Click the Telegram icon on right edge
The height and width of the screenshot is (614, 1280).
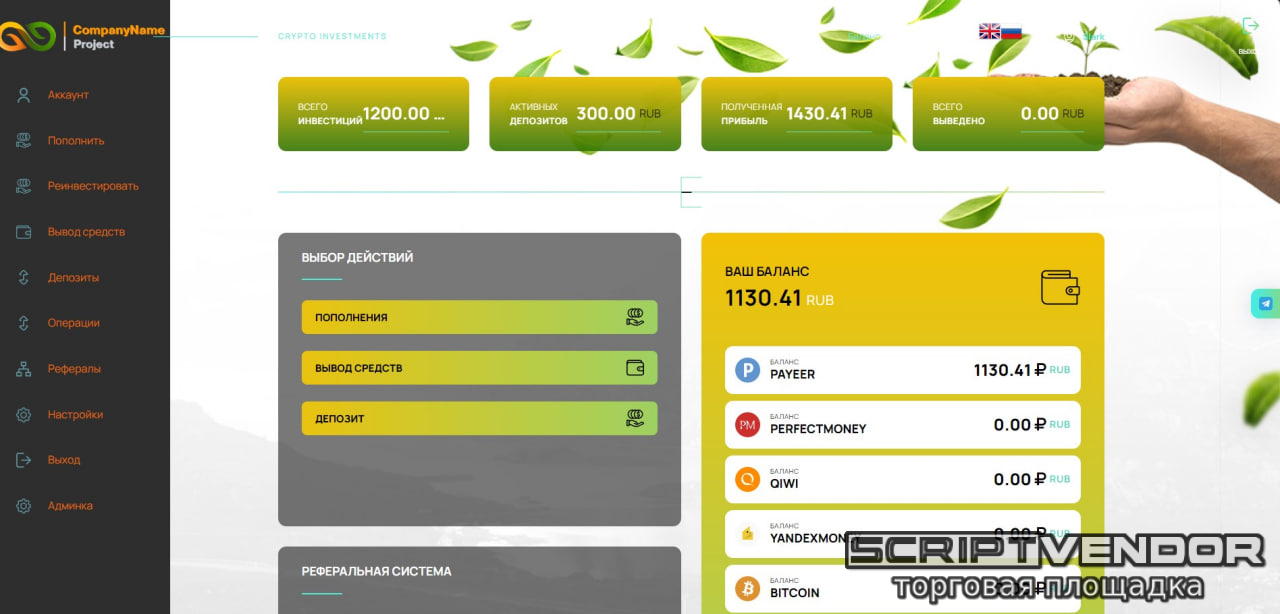[1266, 304]
